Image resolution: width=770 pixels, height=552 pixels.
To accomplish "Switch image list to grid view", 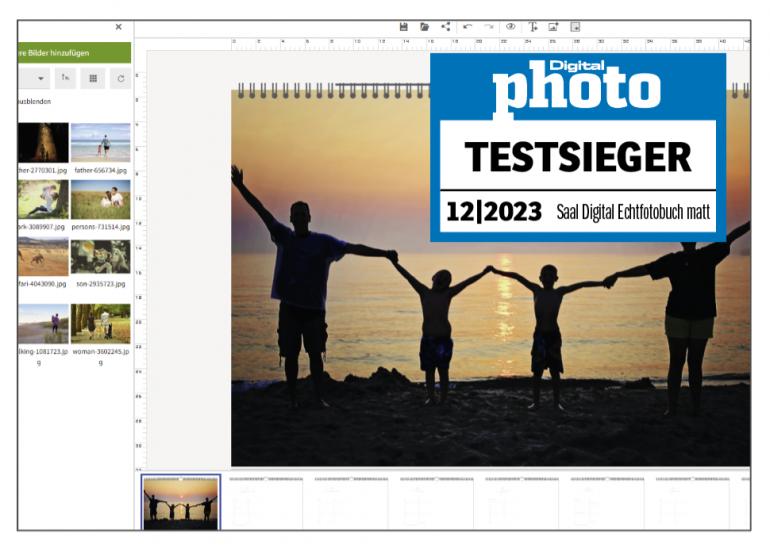I will (x=93, y=78).
